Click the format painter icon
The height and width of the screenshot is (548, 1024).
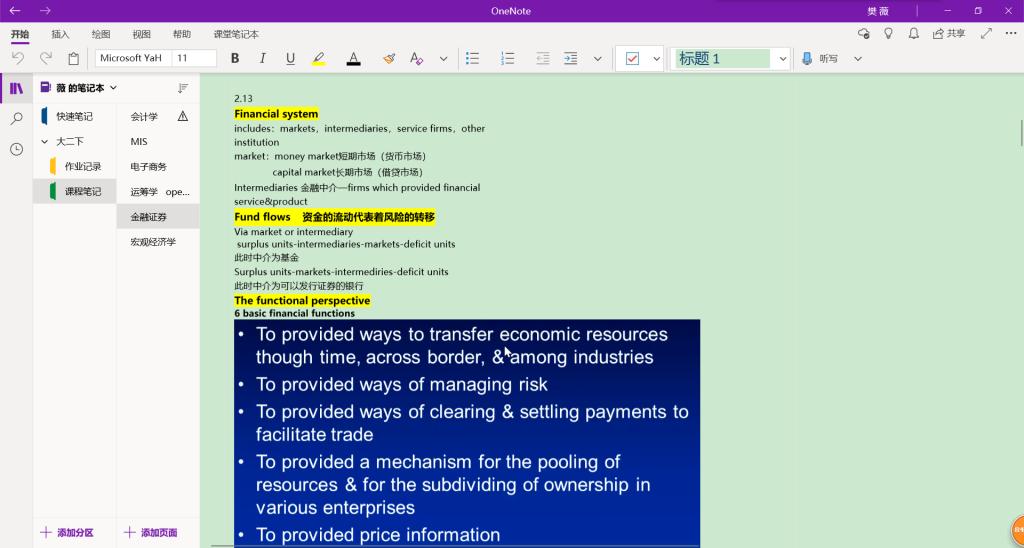[x=389, y=59]
